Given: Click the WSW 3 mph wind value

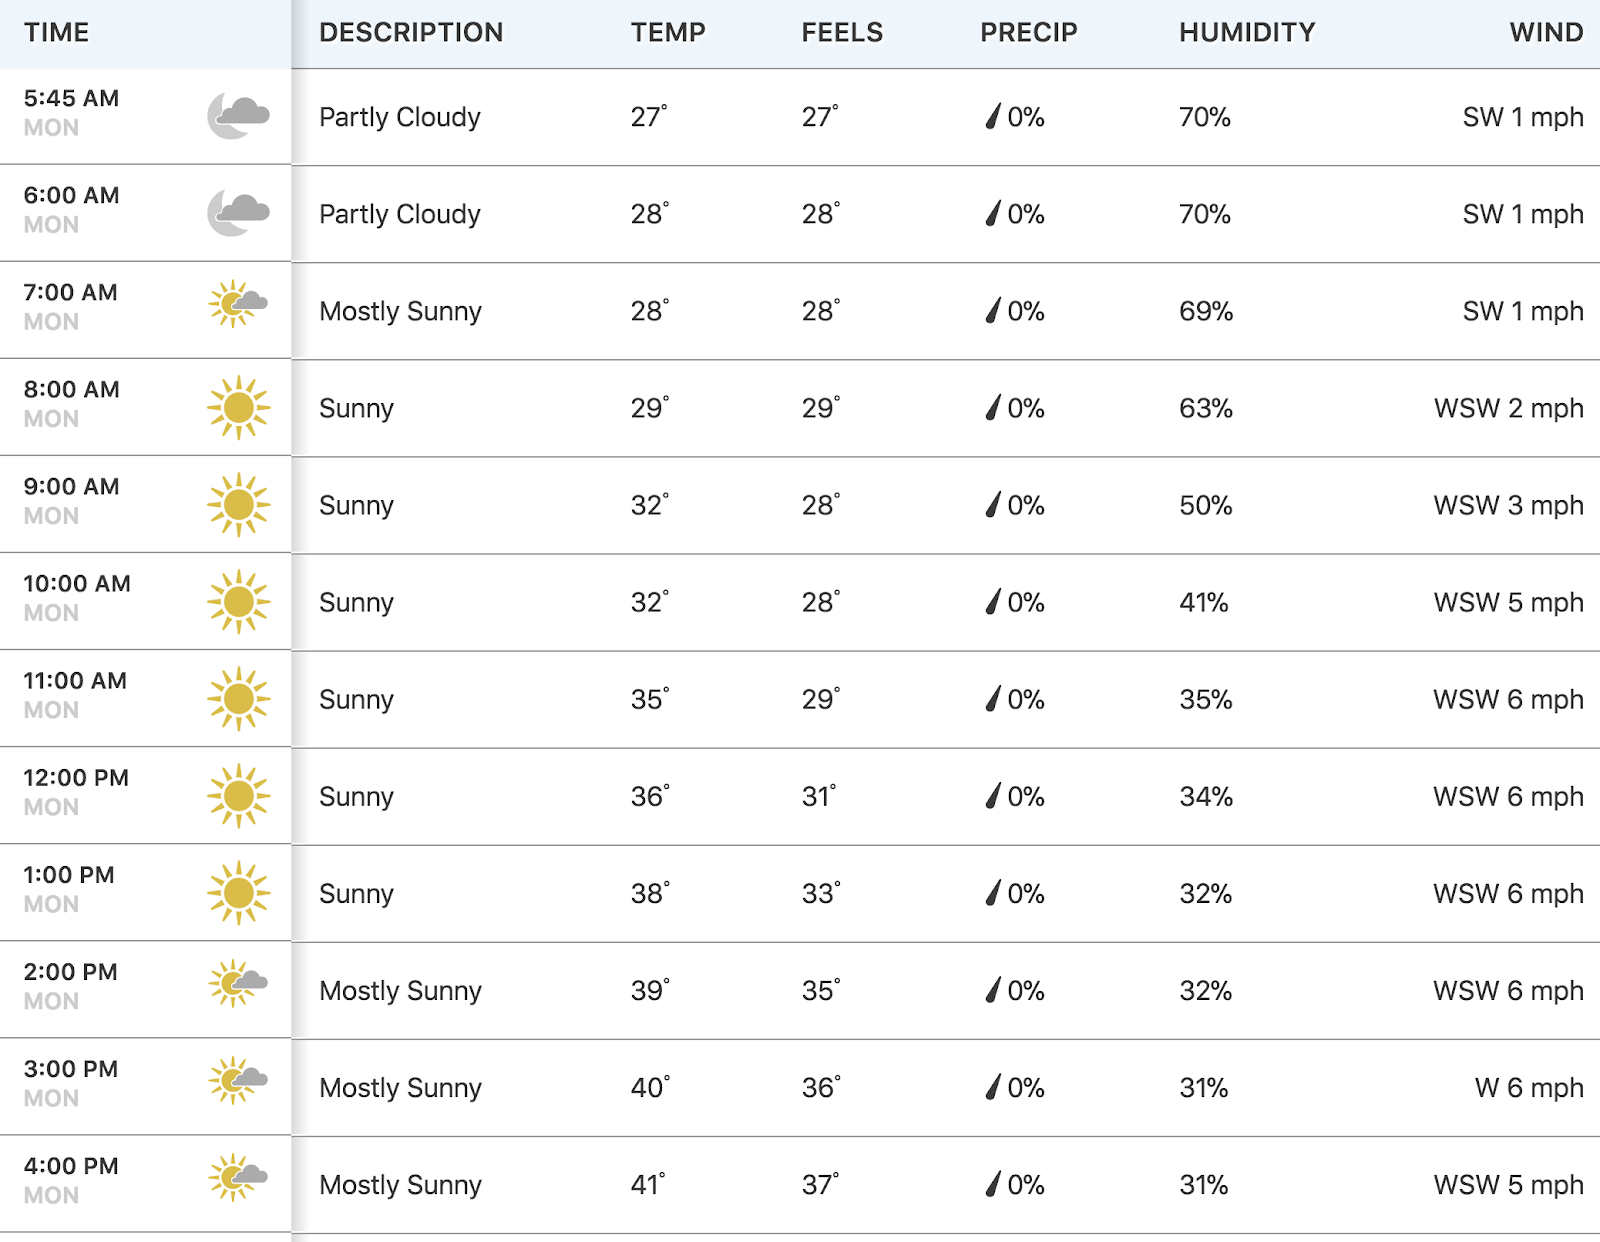Looking at the screenshot, I should coord(1508,505).
